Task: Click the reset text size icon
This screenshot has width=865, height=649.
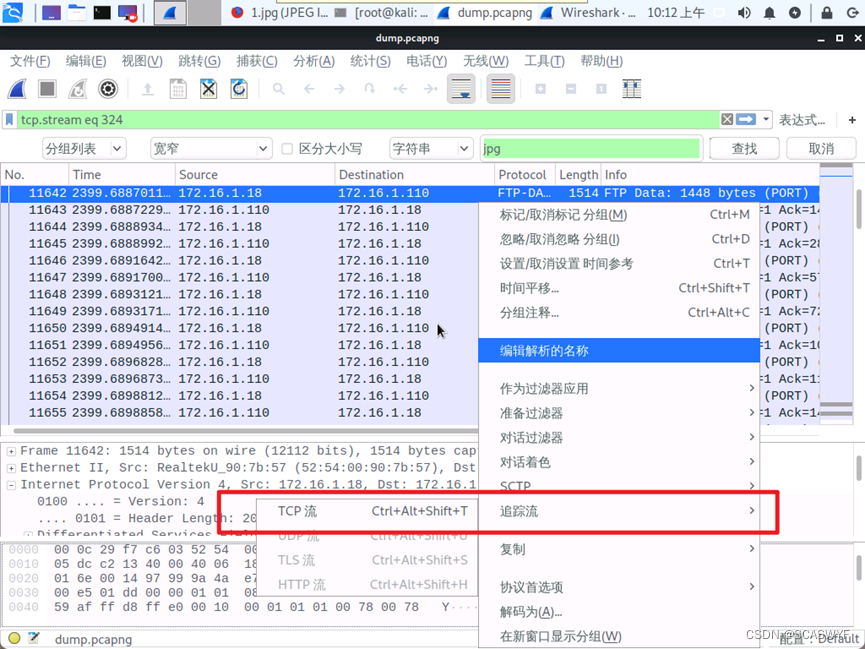Action: 601,89
